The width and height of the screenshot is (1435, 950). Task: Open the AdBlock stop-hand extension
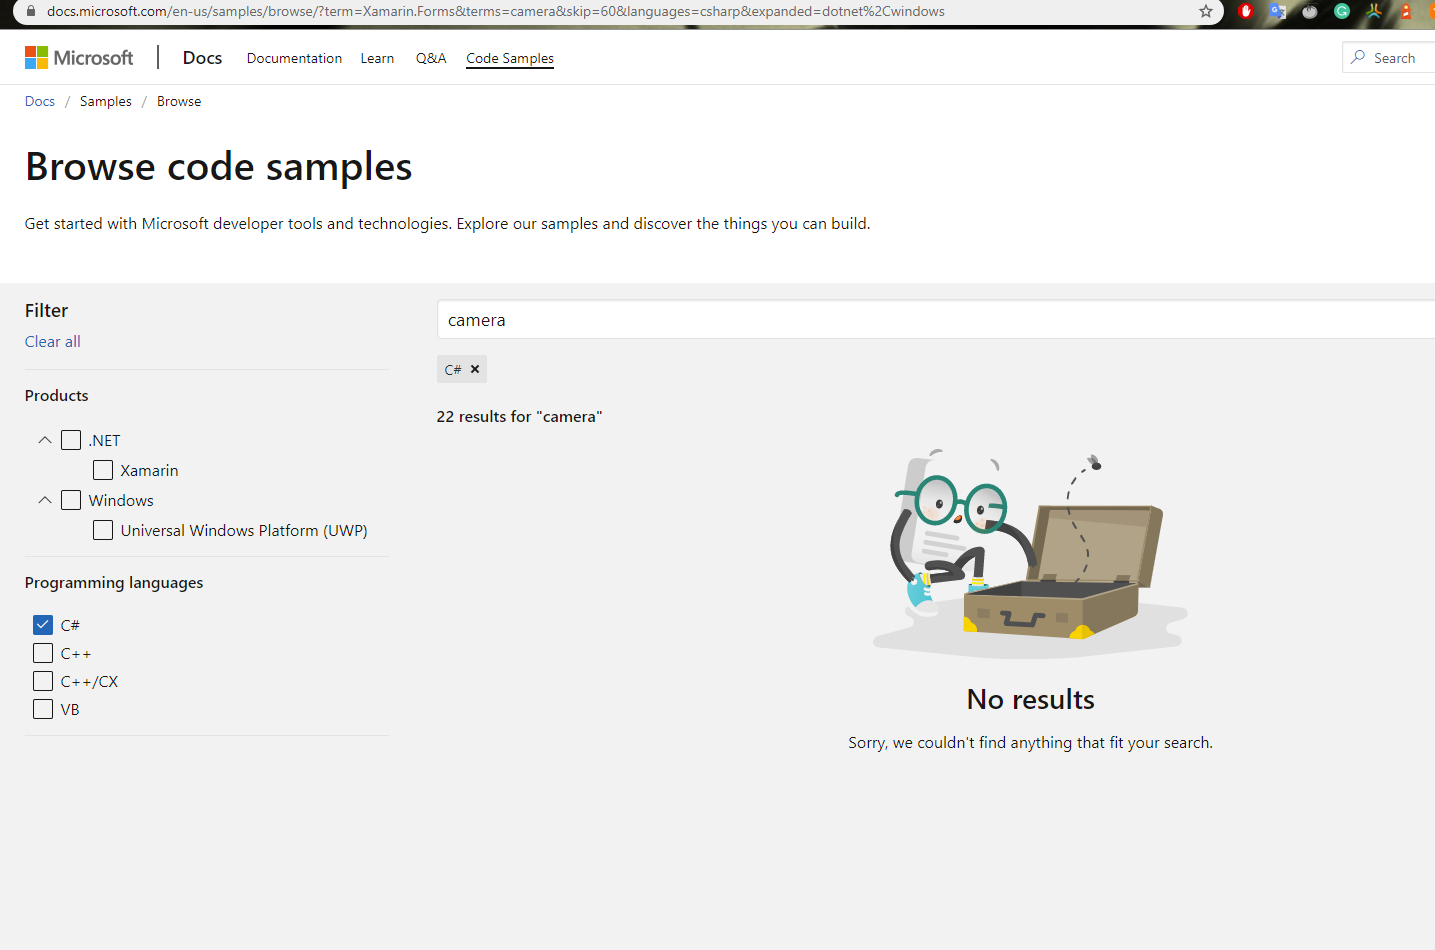click(x=1246, y=12)
